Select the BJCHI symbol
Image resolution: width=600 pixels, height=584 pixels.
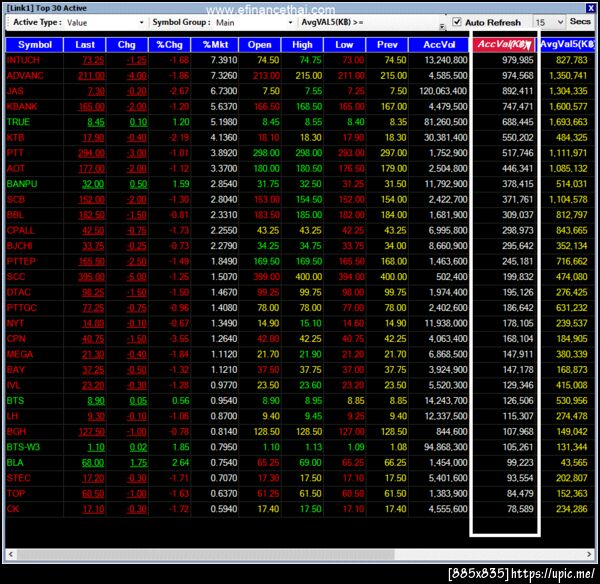tap(20, 246)
